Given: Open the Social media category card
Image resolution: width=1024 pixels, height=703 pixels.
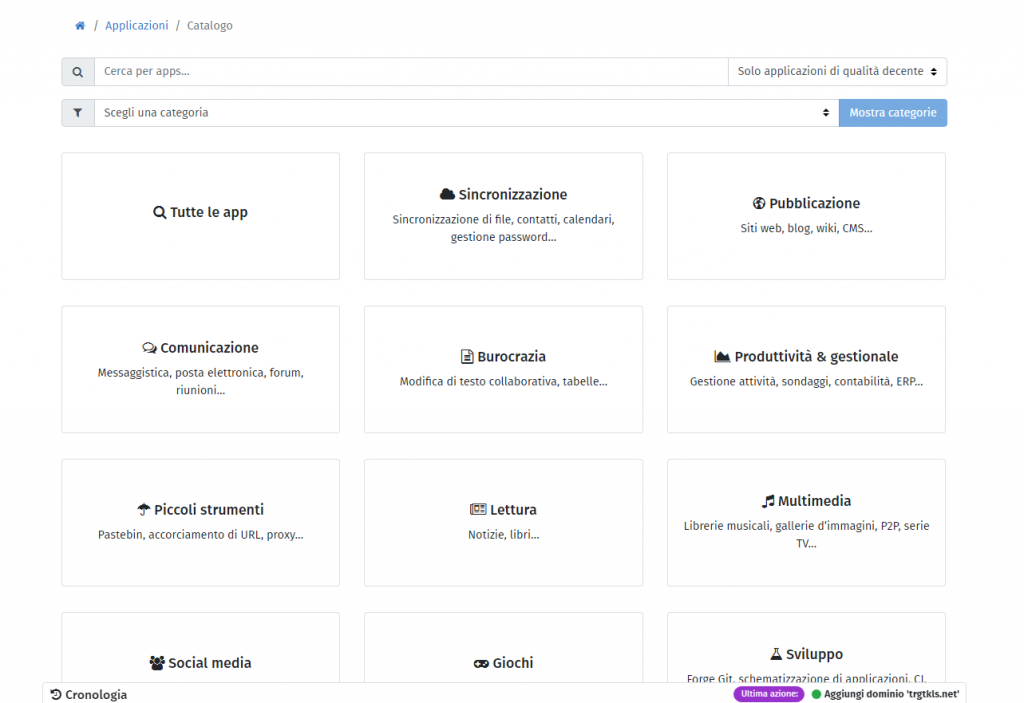Looking at the screenshot, I should (200, 662).
